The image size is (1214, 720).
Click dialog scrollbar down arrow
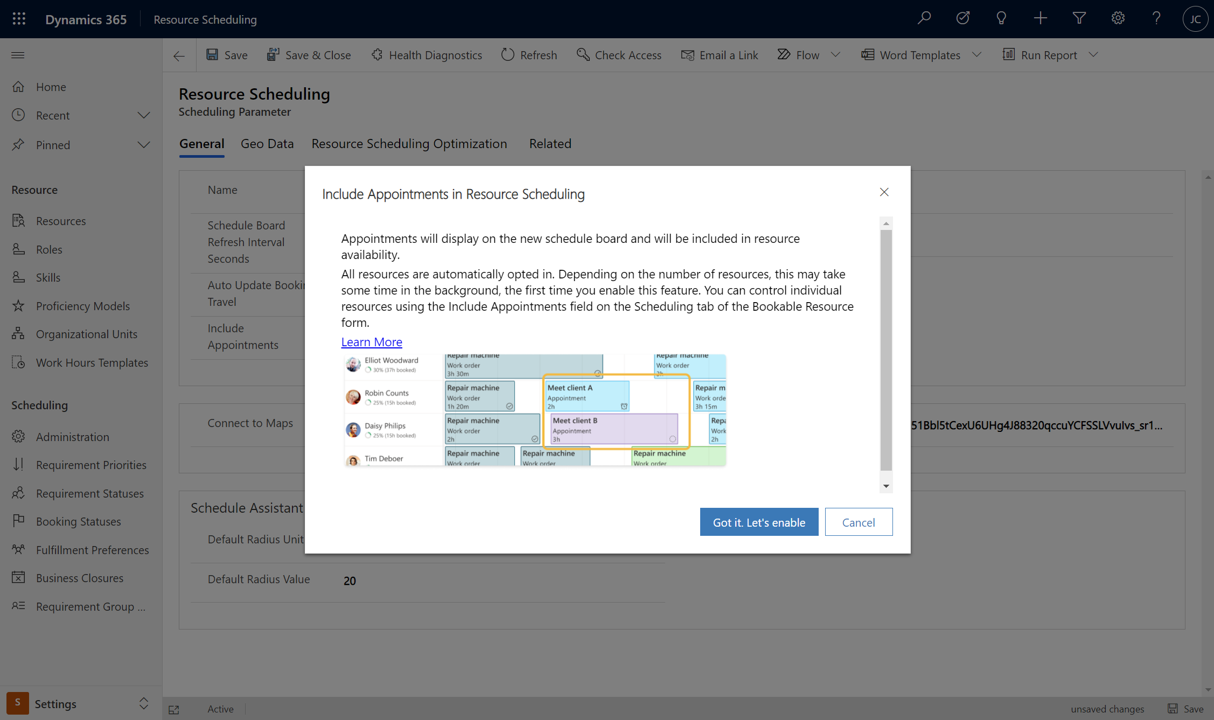point(886,486)
